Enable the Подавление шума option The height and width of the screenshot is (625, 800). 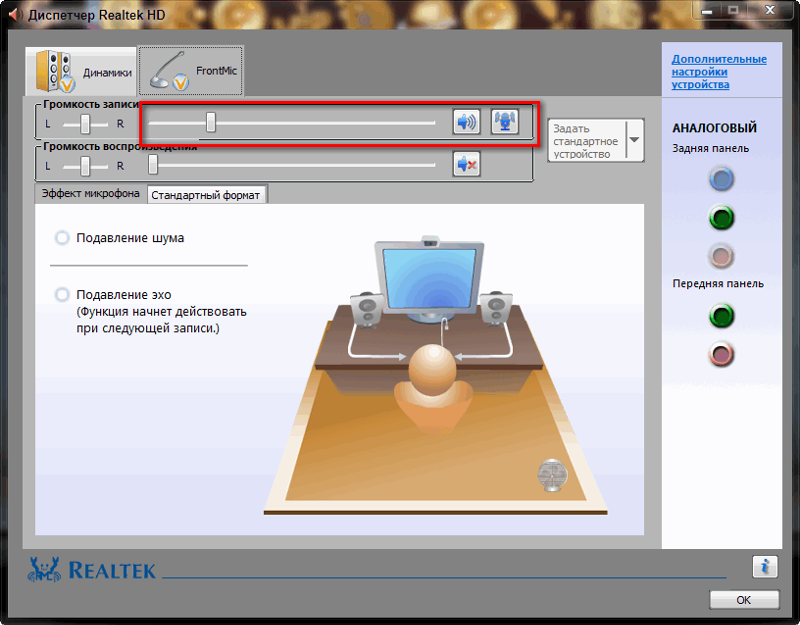click(62, 238)
